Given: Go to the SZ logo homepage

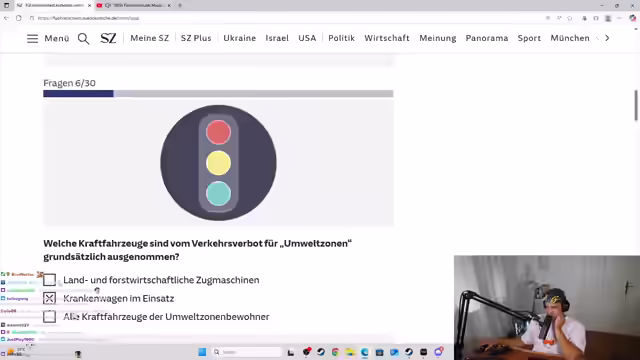Looking at the screenshot, I should coord(108,38).
